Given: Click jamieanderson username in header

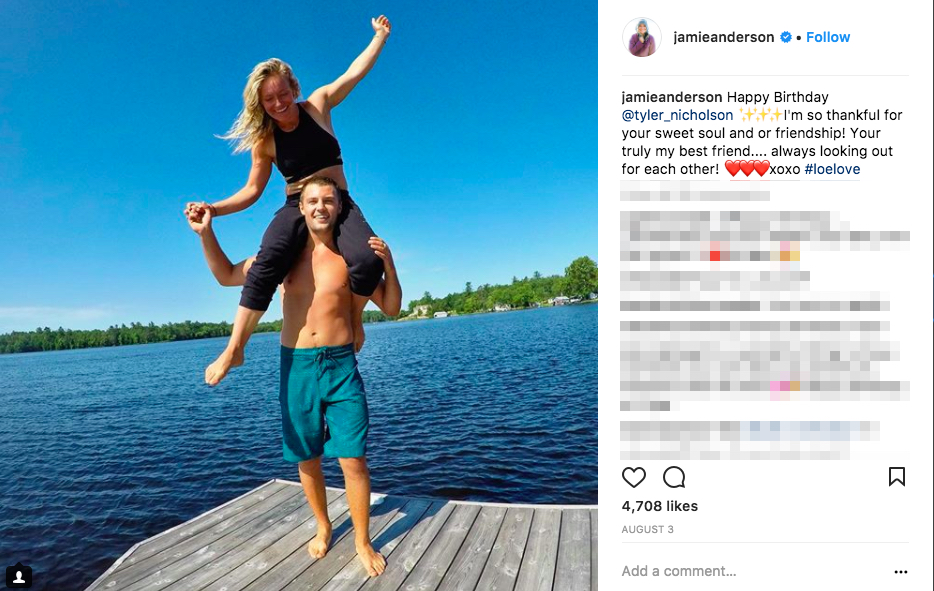Looking at the screenshot, I should (724, 37).
